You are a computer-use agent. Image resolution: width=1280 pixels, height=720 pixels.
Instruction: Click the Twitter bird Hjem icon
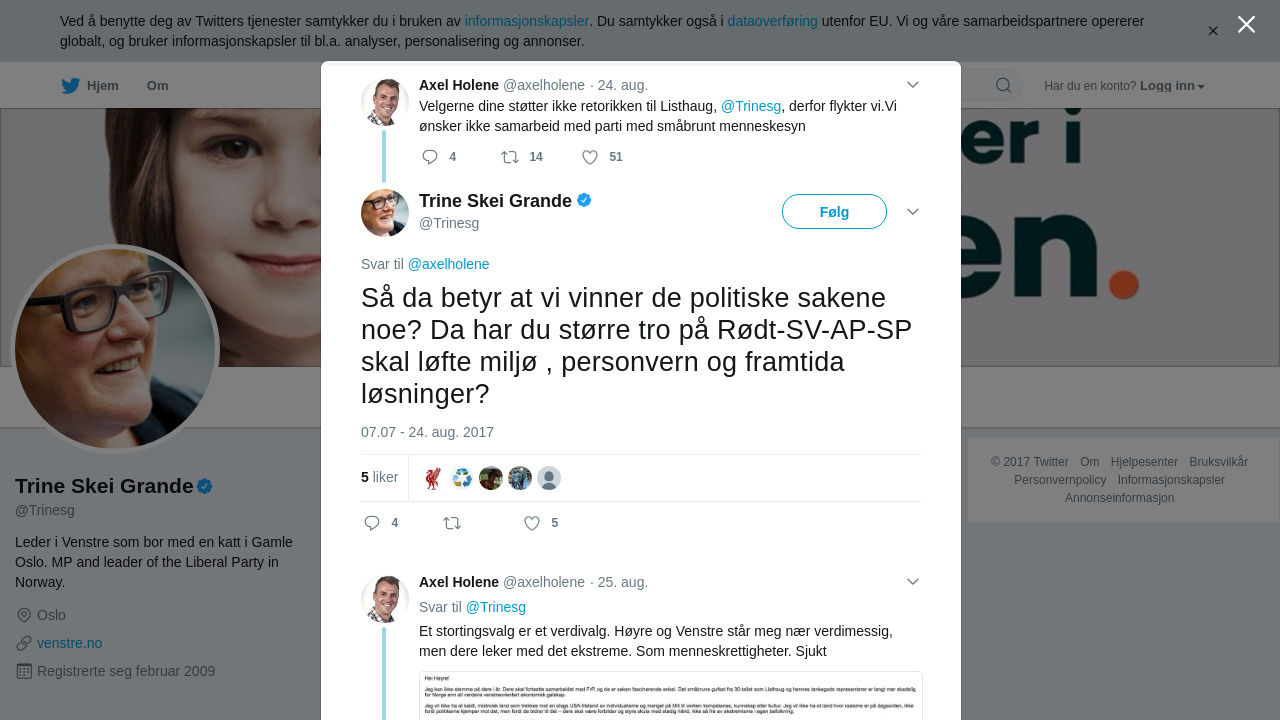[x=70, y=86]
